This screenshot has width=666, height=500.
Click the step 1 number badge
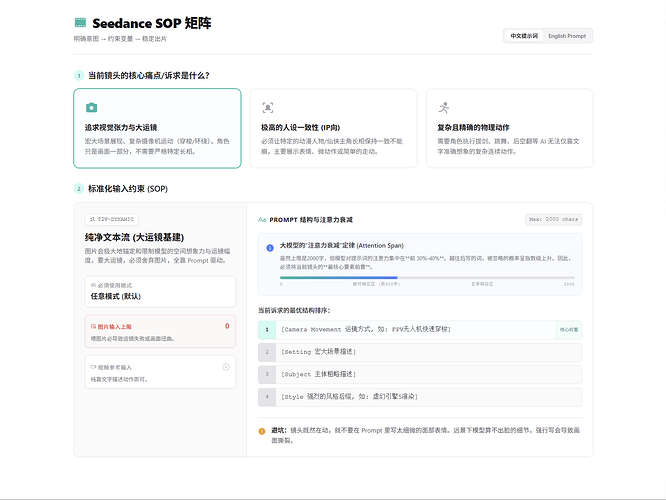(79, 76)
